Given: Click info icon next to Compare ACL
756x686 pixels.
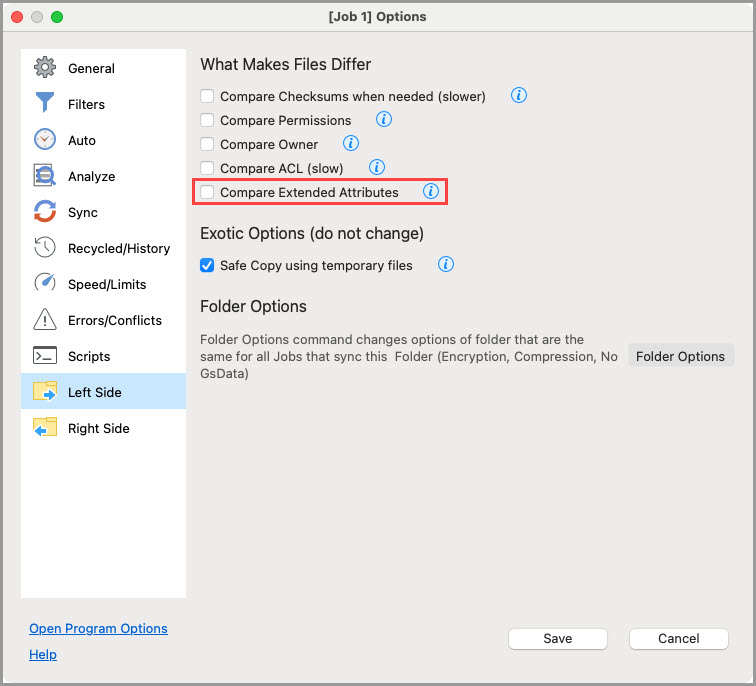Looking at the screenshot, I should tap(377, 168).
